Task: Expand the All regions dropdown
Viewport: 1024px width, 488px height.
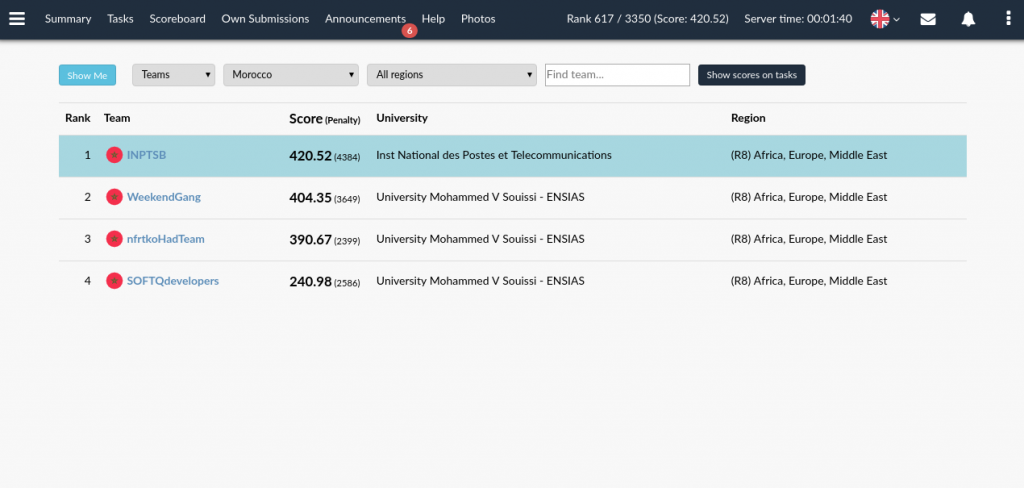Action: click(452, 75)
